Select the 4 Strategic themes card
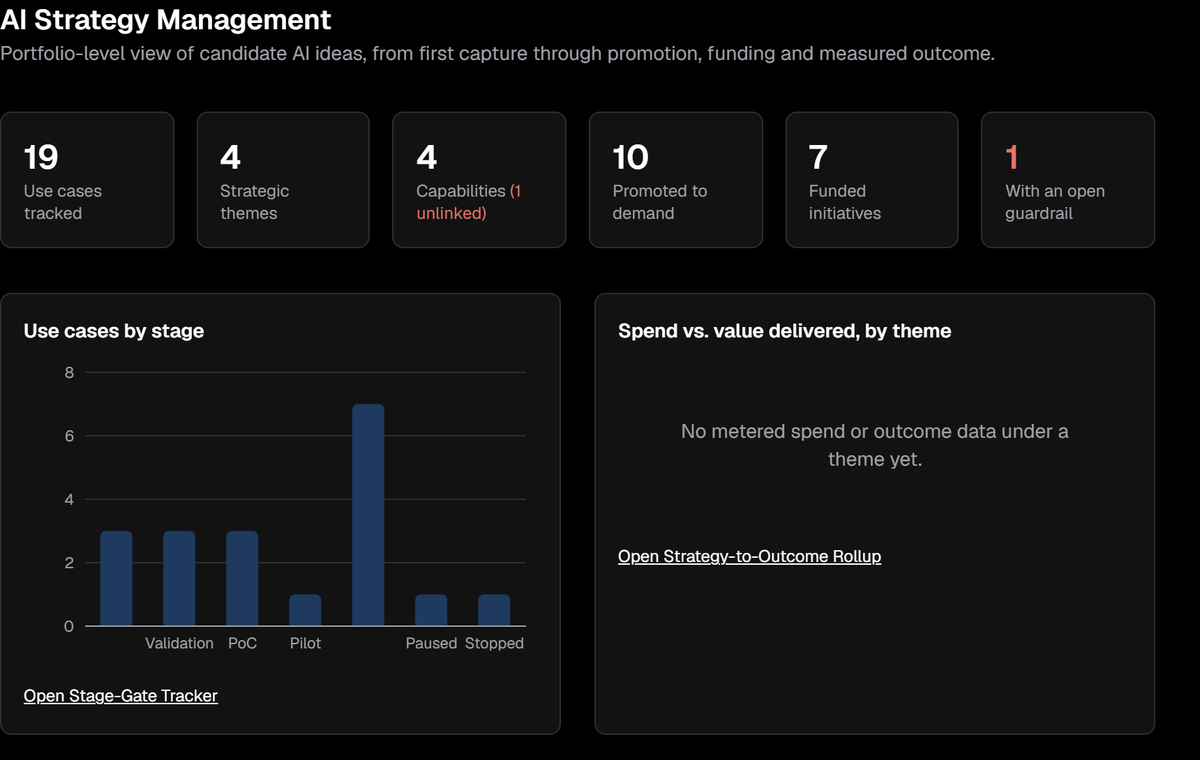 coord(283,180)
